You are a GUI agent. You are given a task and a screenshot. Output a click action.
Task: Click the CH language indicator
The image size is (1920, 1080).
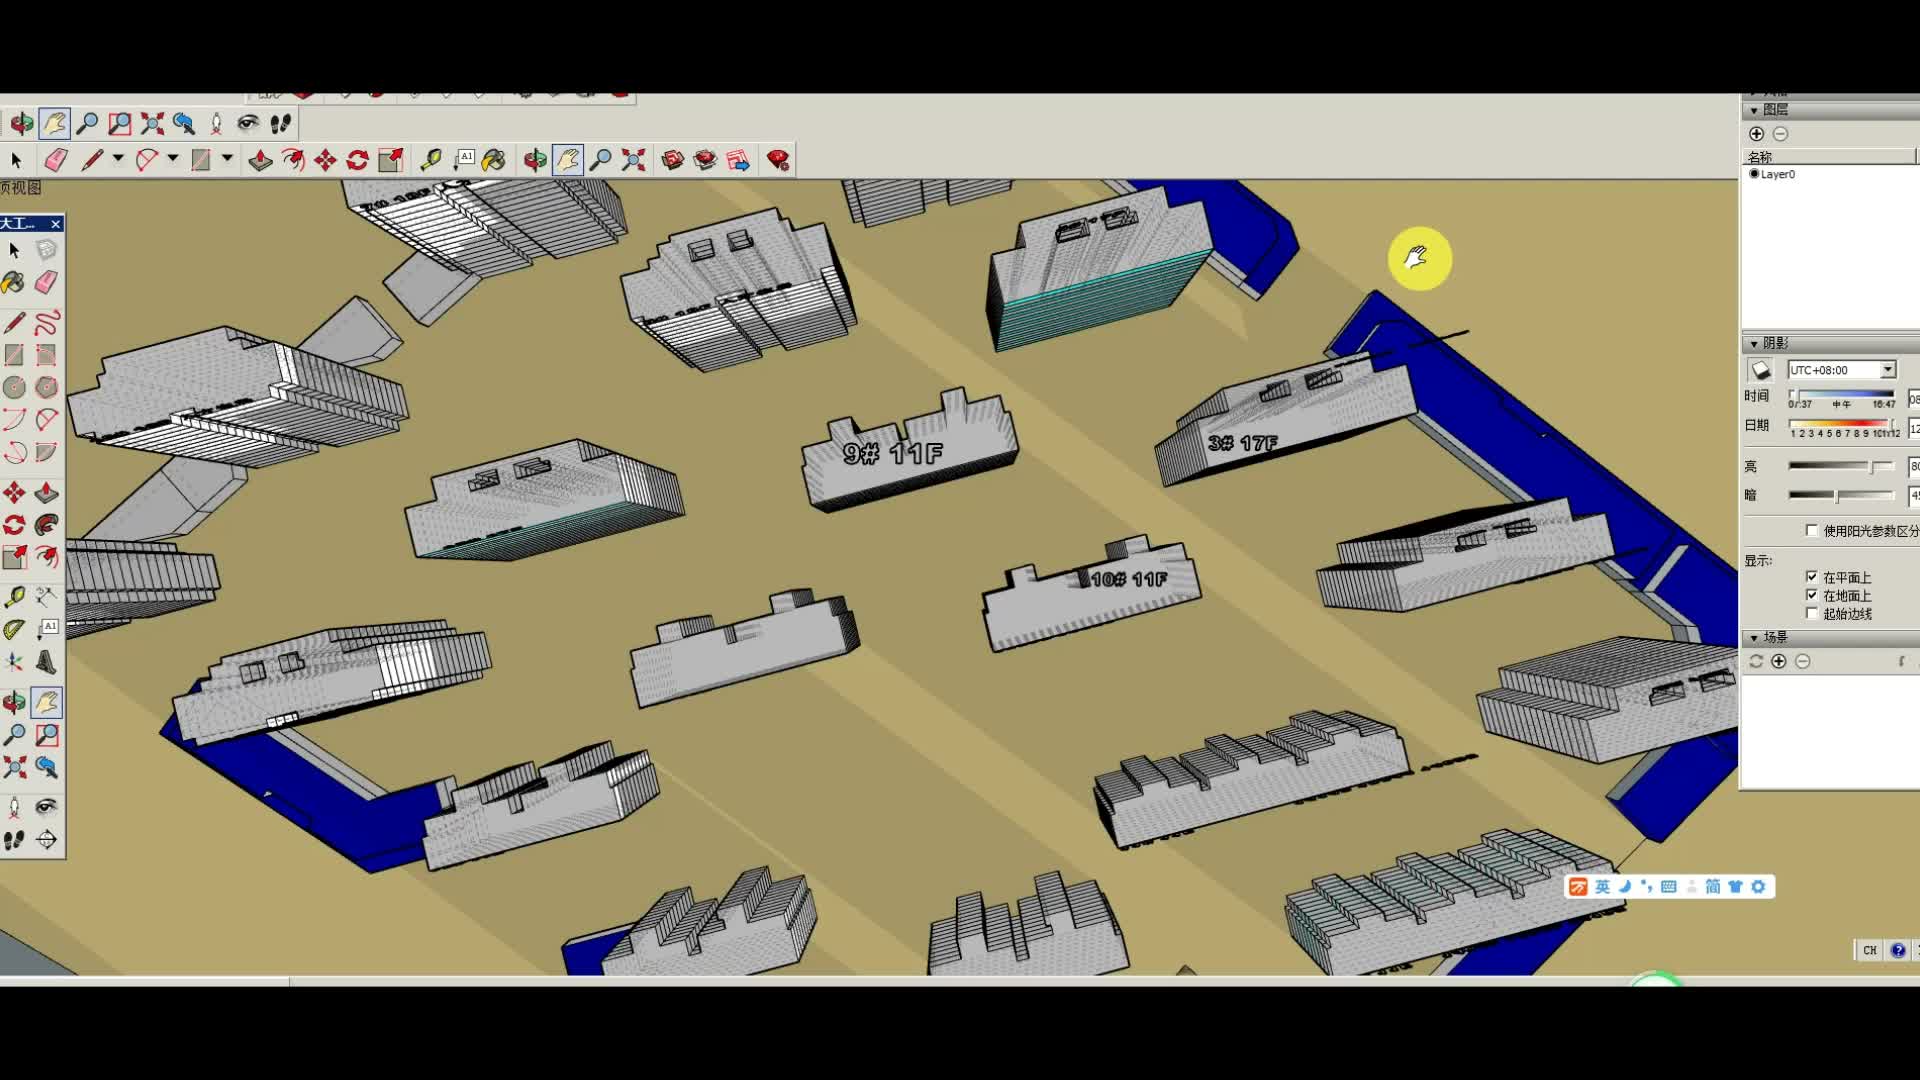pyautogui.click(x=1869, y=950)
